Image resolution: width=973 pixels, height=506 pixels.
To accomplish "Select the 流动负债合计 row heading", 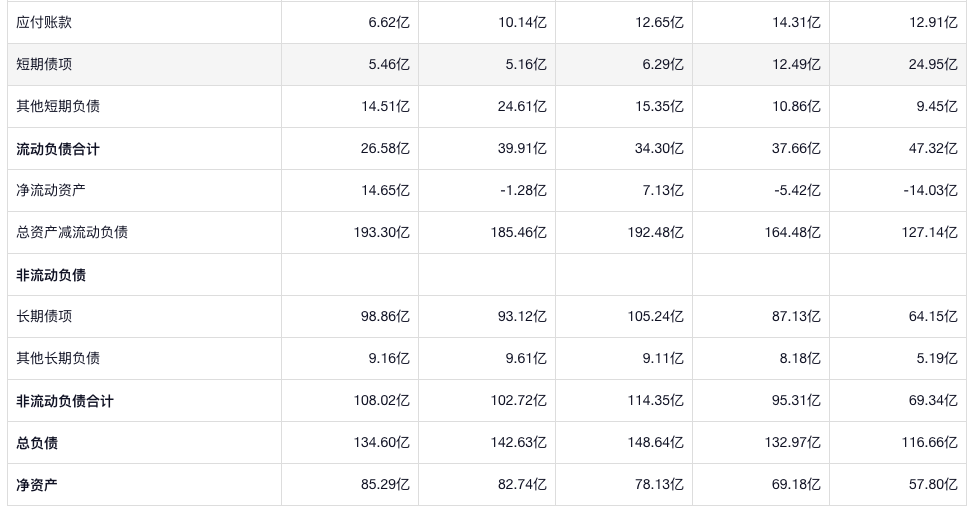I will click(x=58, y=149).
